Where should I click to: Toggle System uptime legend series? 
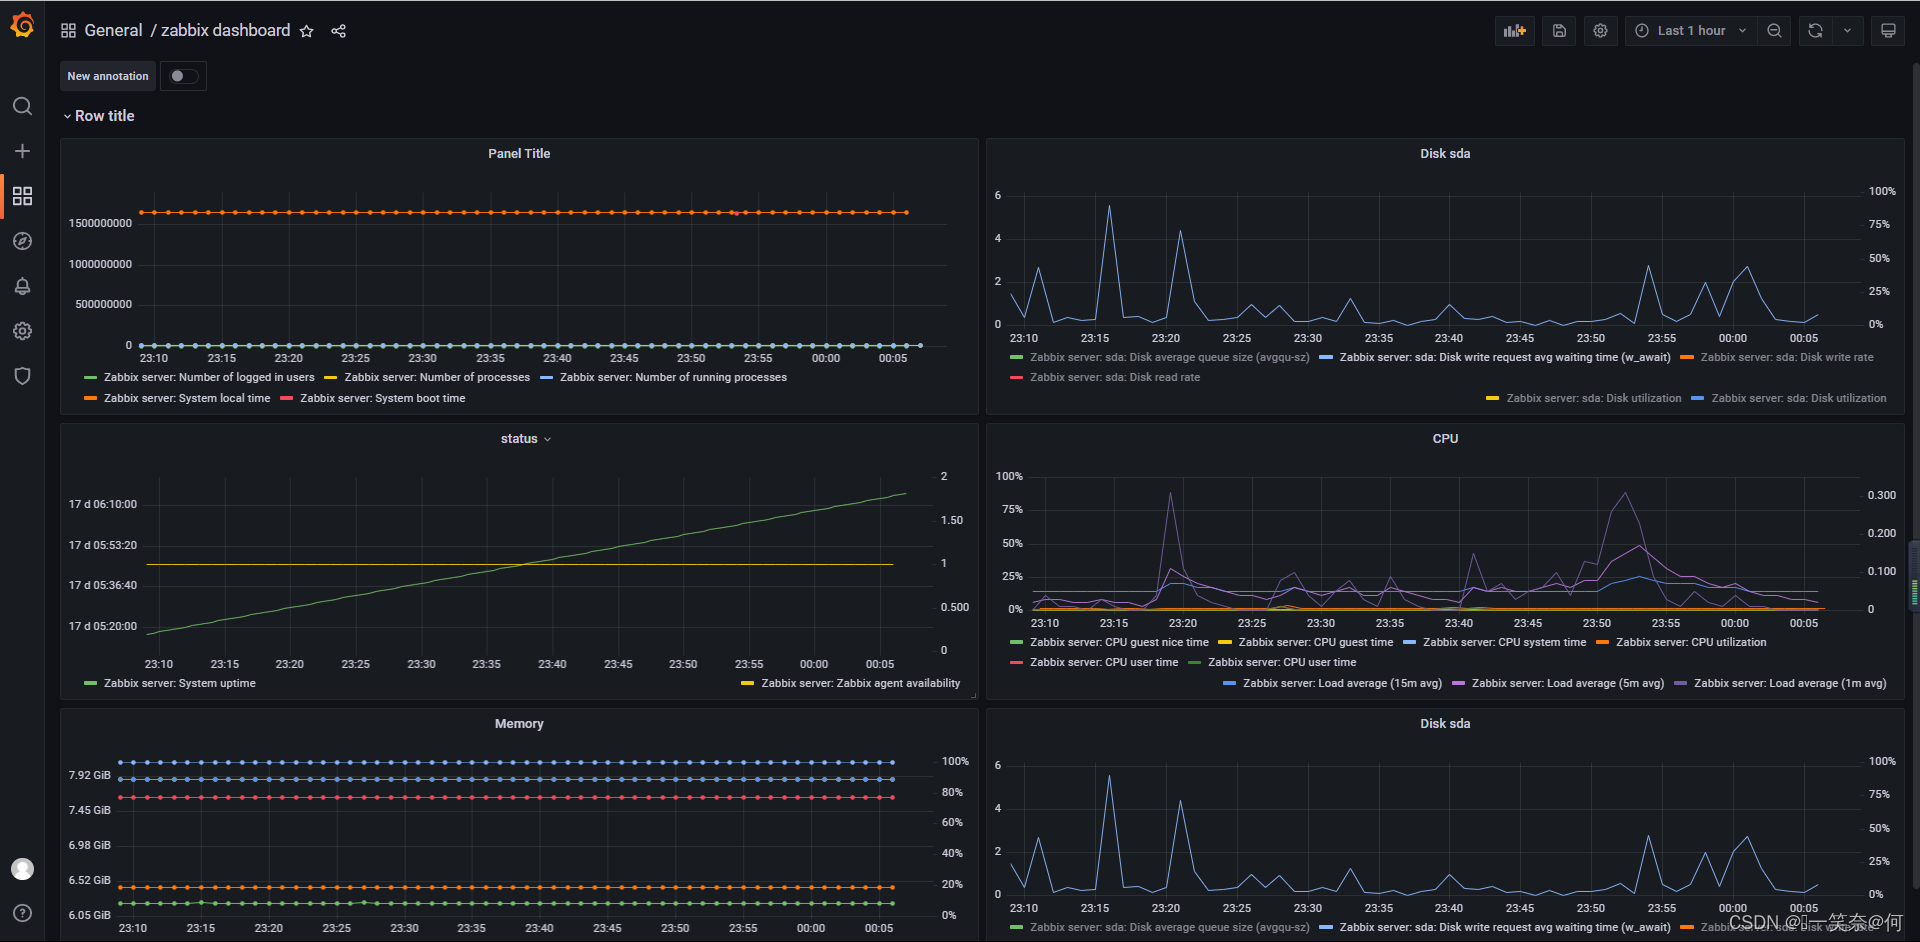click(x=180, y=684)
